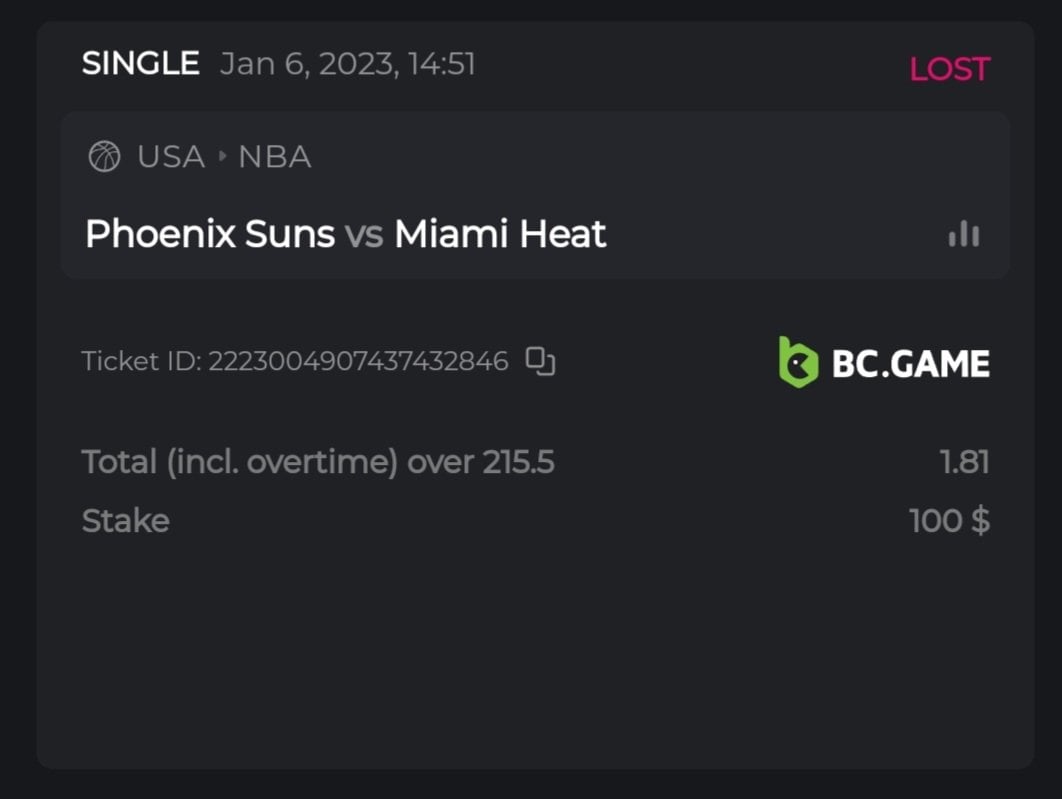Click the 'vs' text between teams
1062x799 pixels.
pyautogui.click(x=364, y=234)
